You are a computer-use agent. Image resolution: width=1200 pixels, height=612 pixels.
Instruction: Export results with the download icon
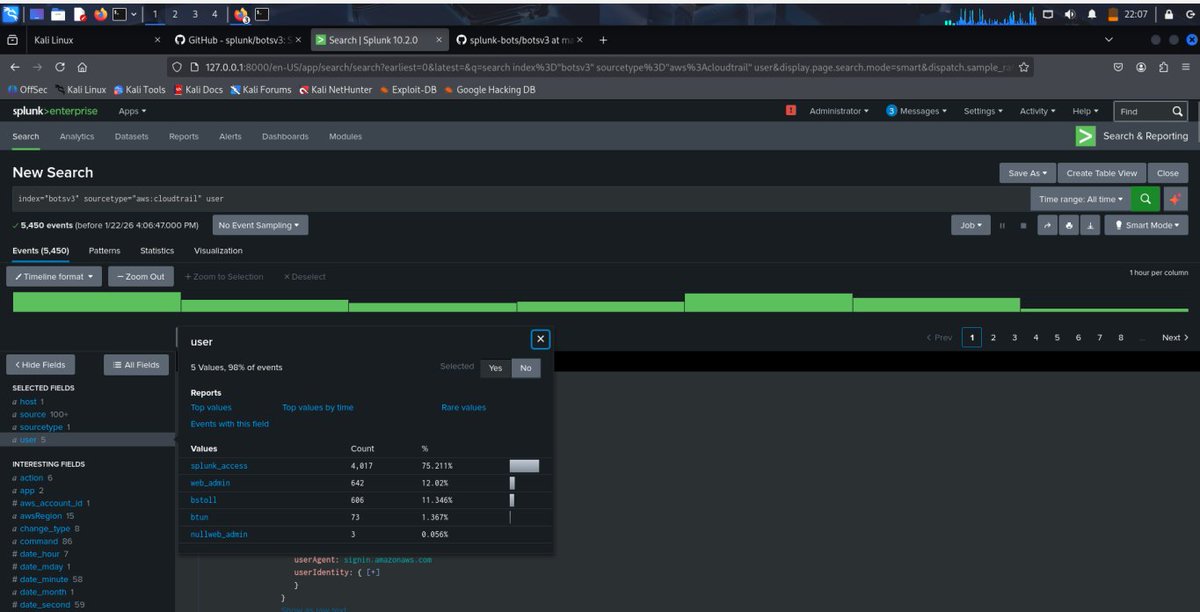coord(1090,226)
